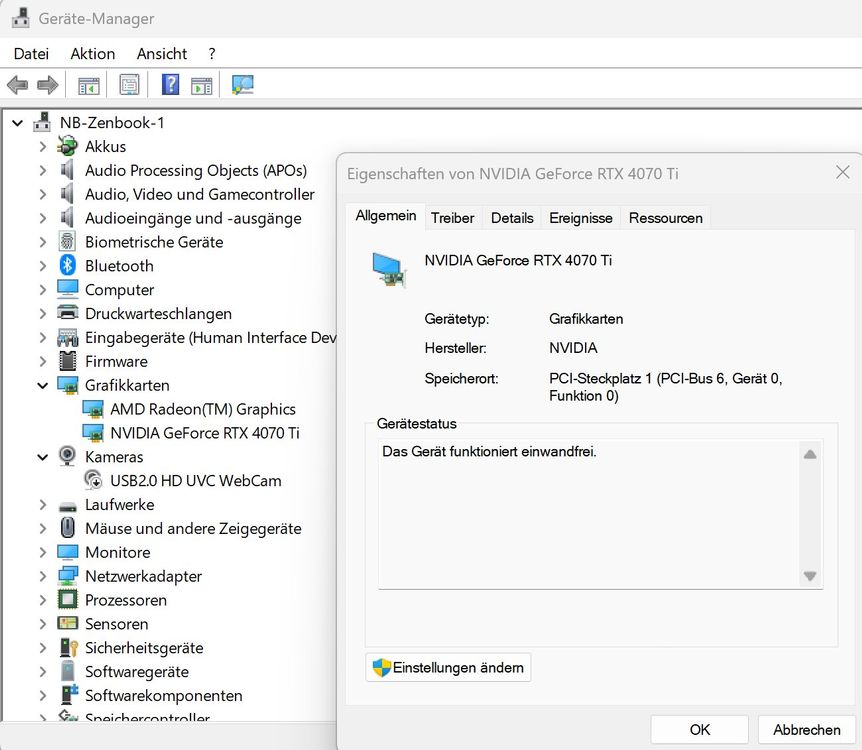Expand the Netzwerkadapter category
Screen dimensions: 862x750
tap(43, 576)
